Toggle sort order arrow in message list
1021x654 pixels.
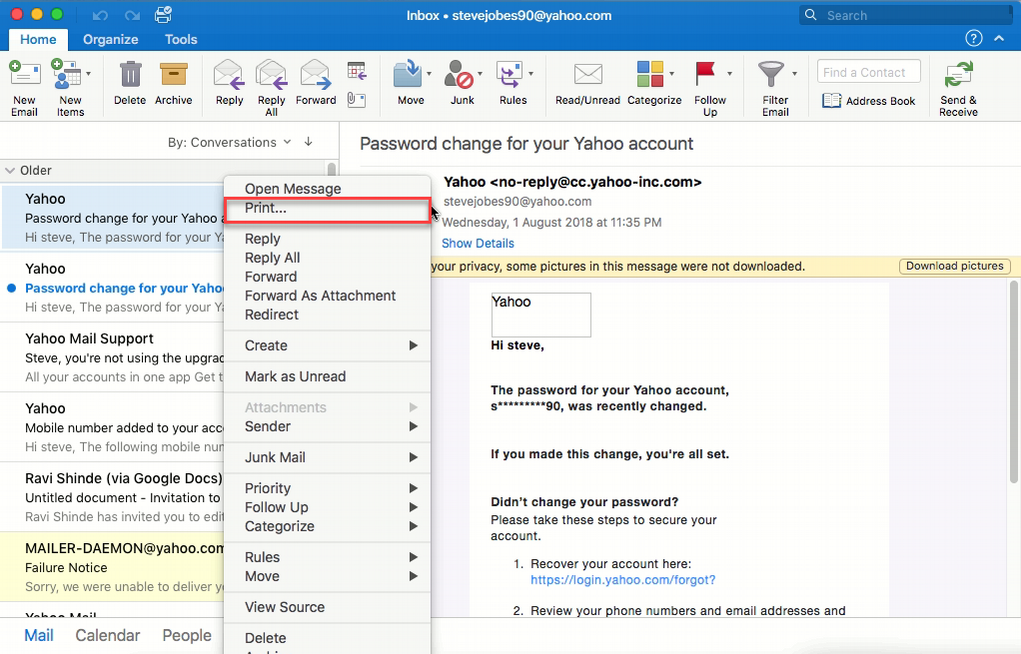308,142
